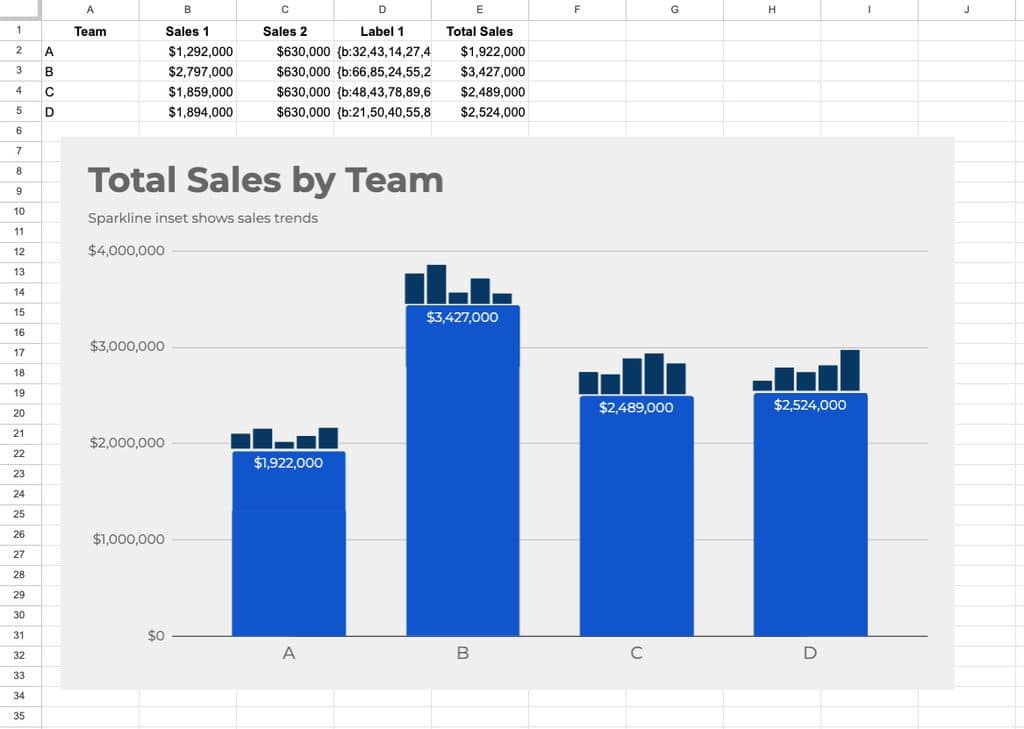Image resolution: width=1024 pixels, height=729 pixels.
Task: Click the chart title Total Sales by Team
Action: pos(265,180)
